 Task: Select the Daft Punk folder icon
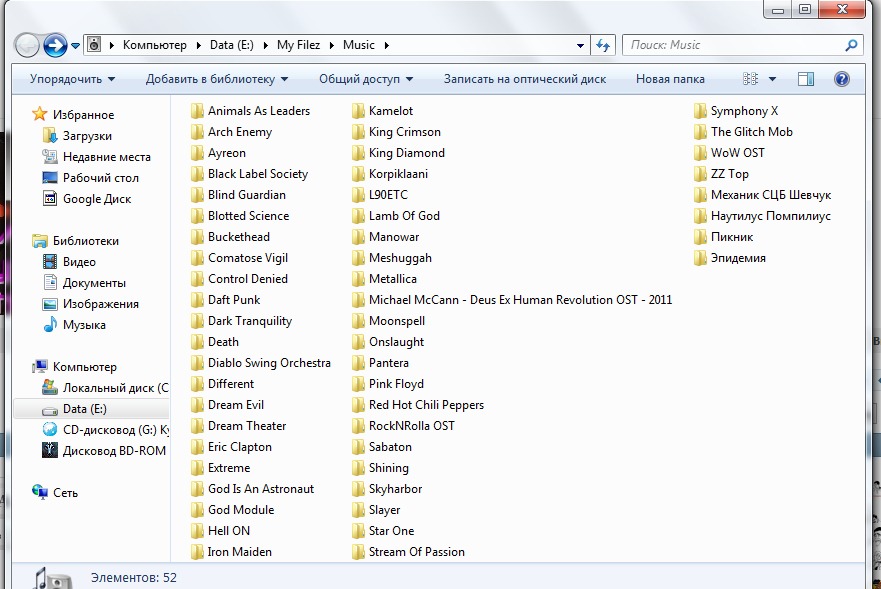point(197,300)
